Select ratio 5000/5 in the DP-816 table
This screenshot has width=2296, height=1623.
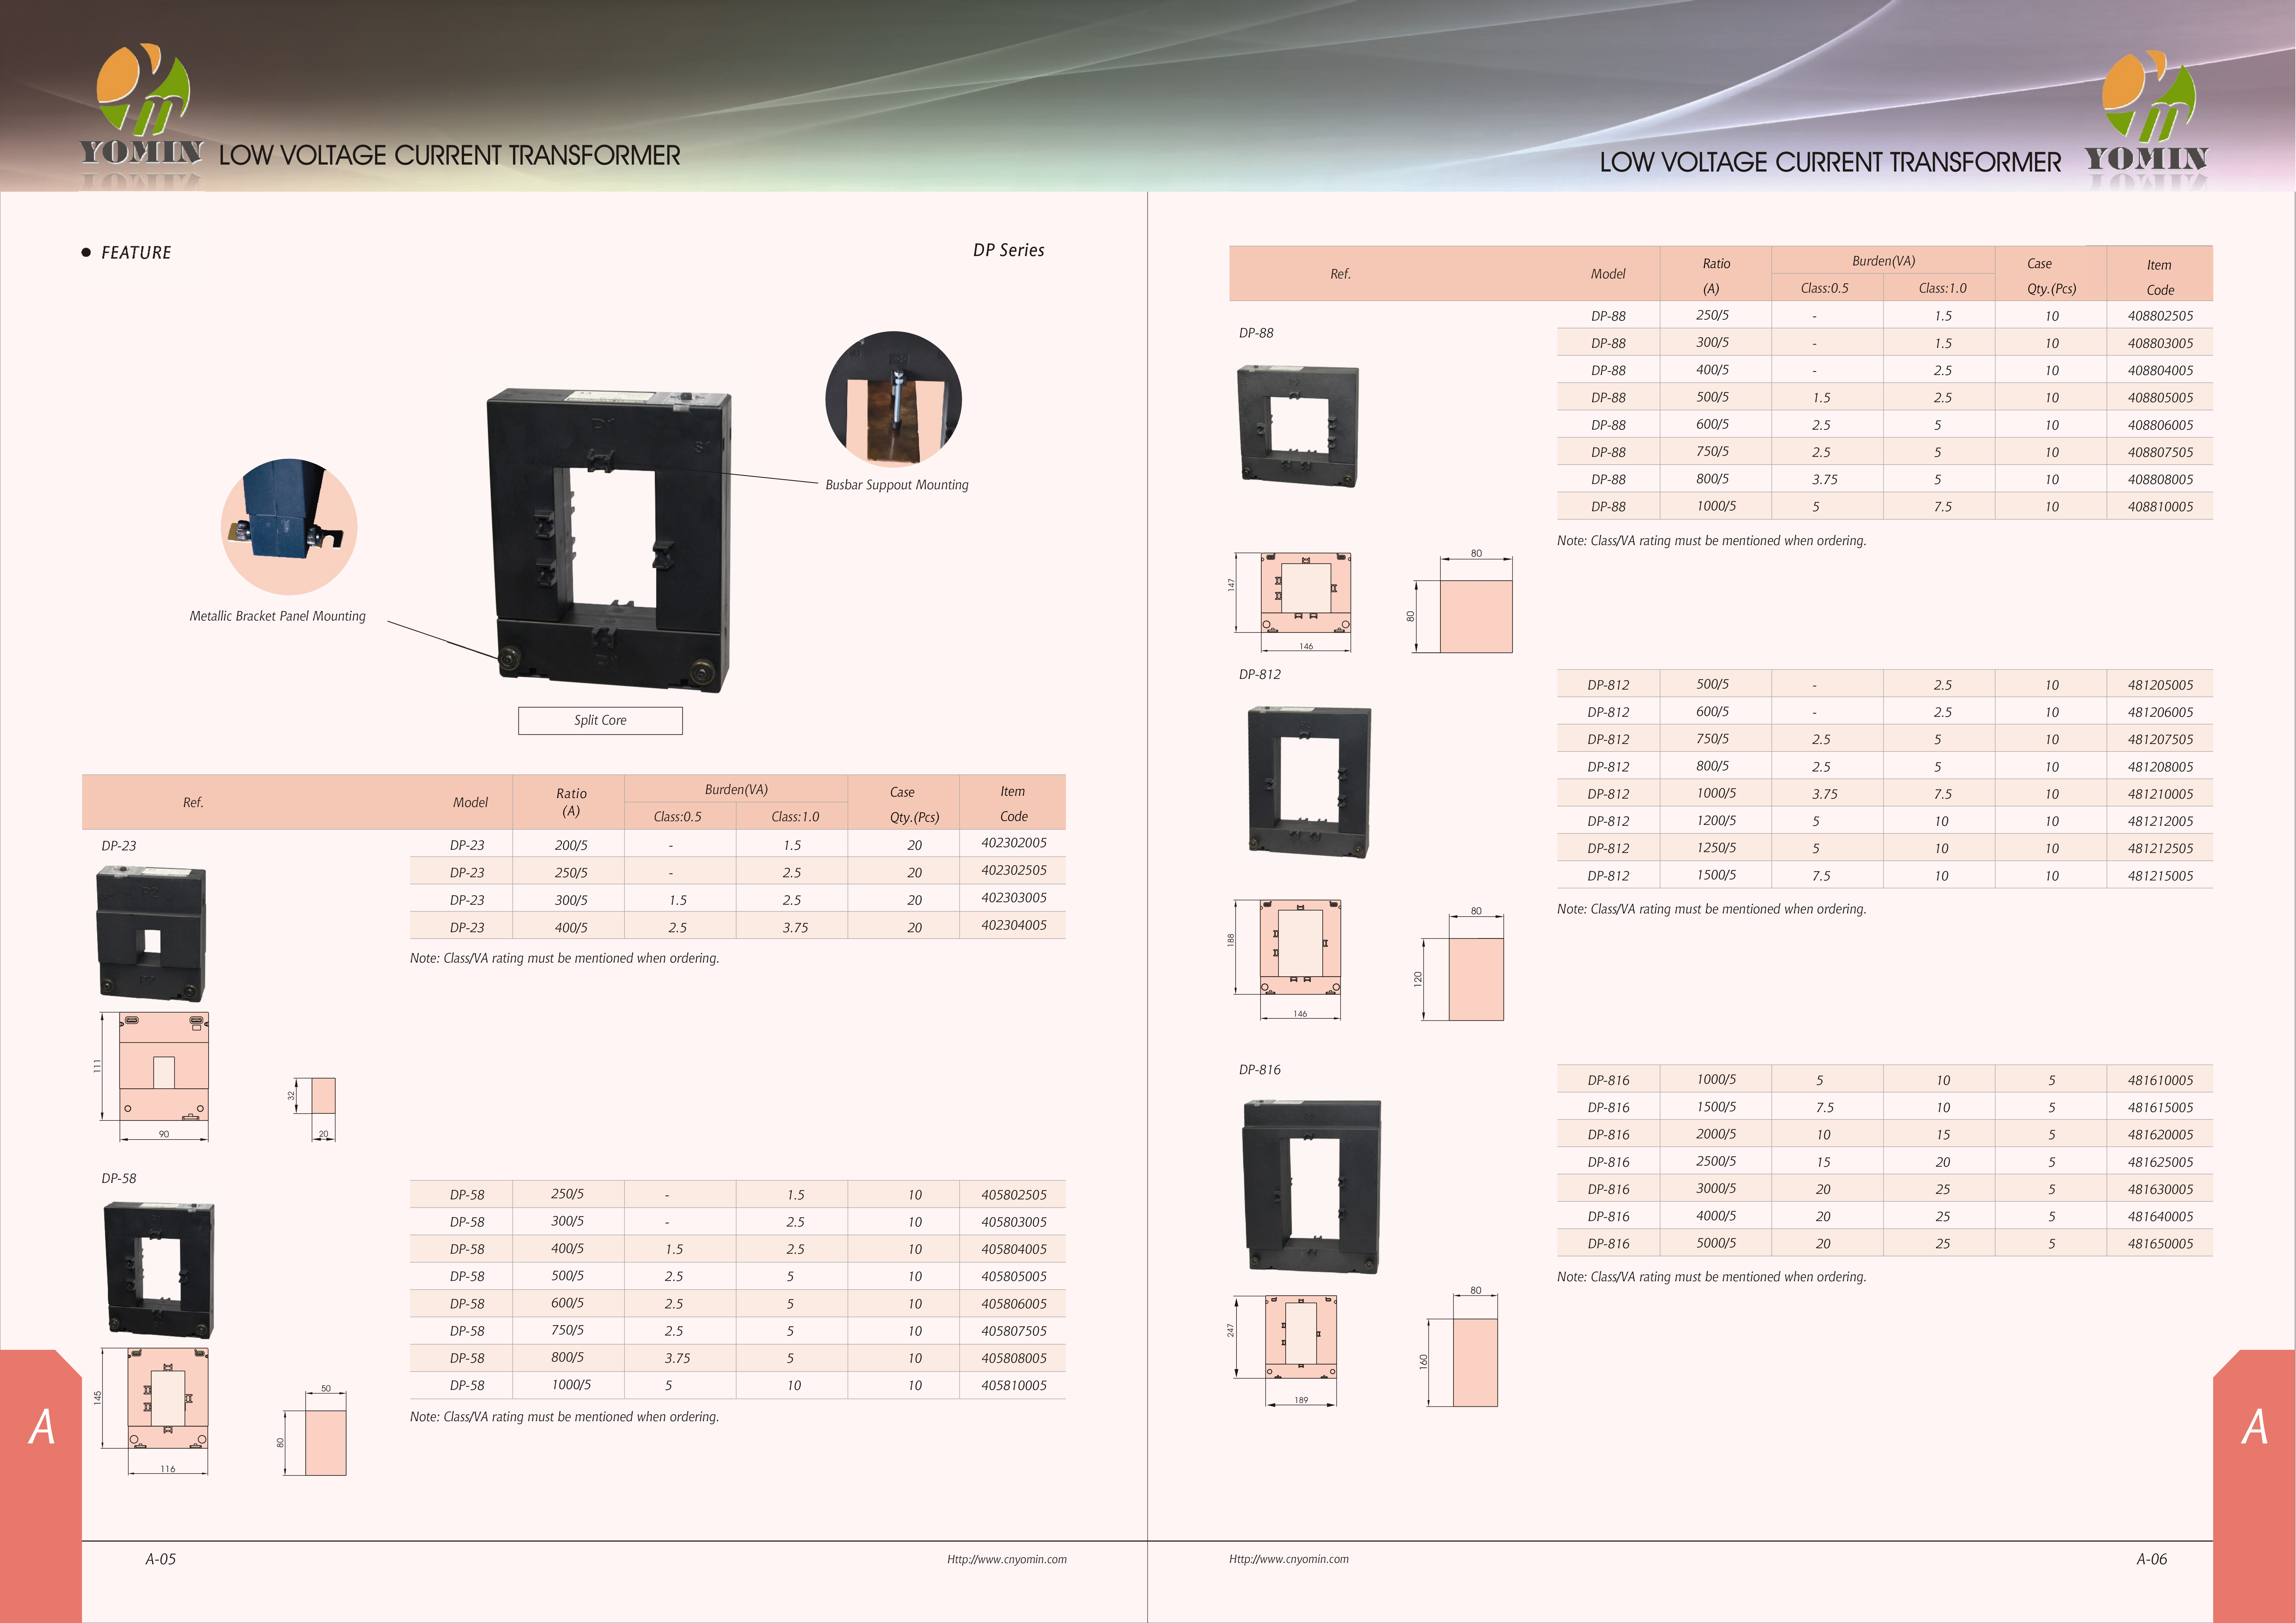1716,1243
